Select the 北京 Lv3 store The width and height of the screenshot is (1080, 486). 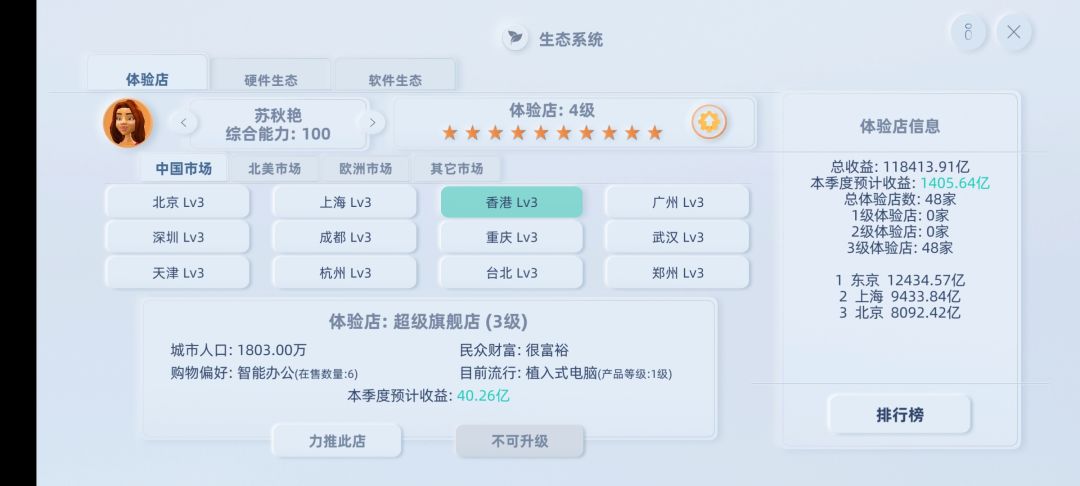click(x=177, y=202)
